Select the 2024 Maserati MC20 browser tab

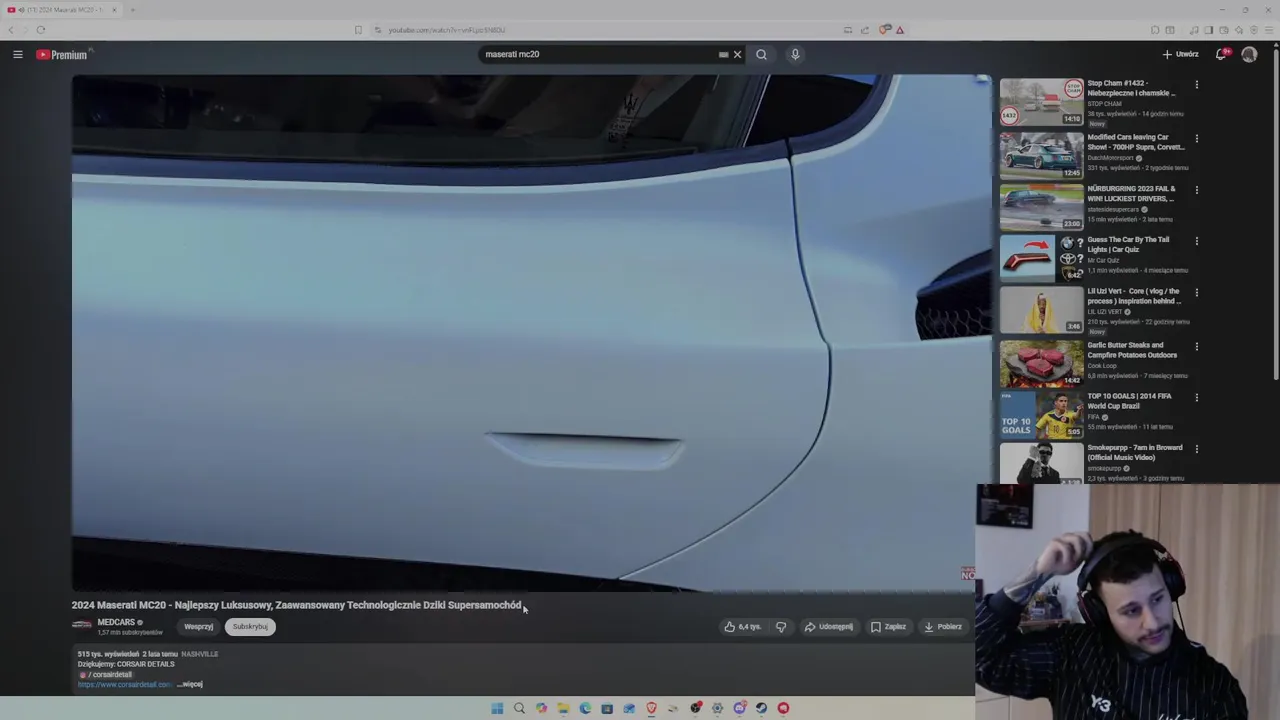click(x=62, y=10)
